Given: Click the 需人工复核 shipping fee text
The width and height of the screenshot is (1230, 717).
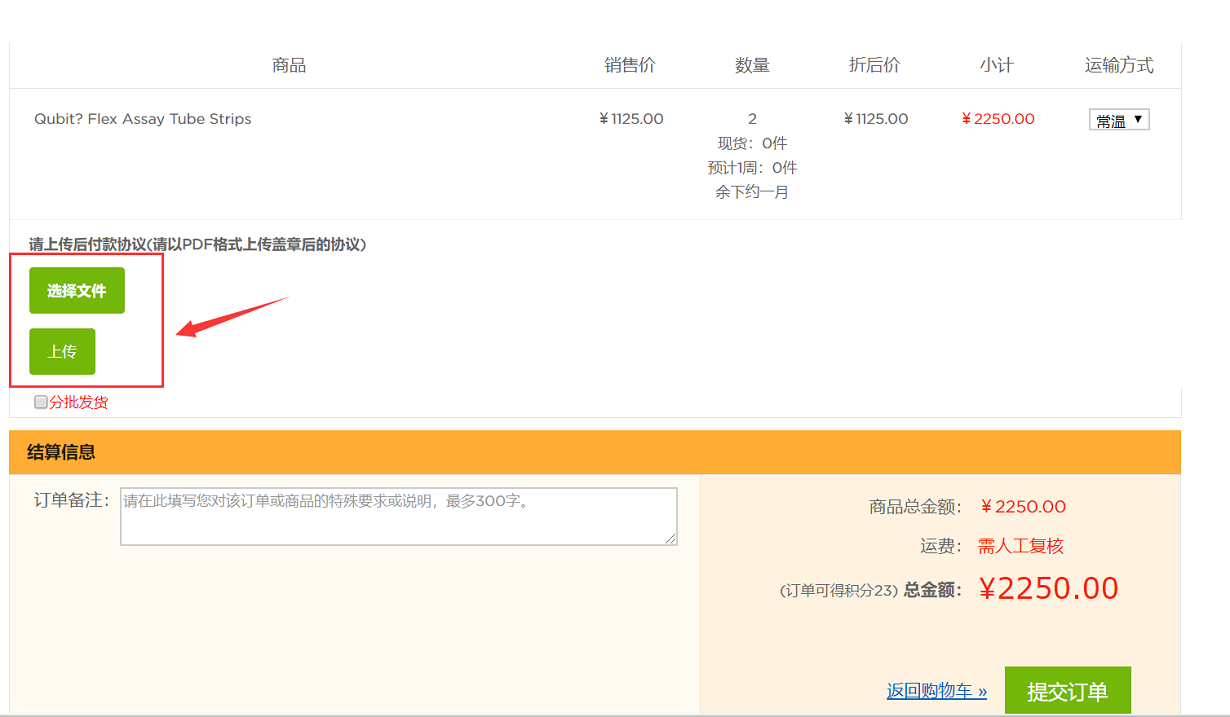Looking at the screenshot, I should coord(1021,546).
